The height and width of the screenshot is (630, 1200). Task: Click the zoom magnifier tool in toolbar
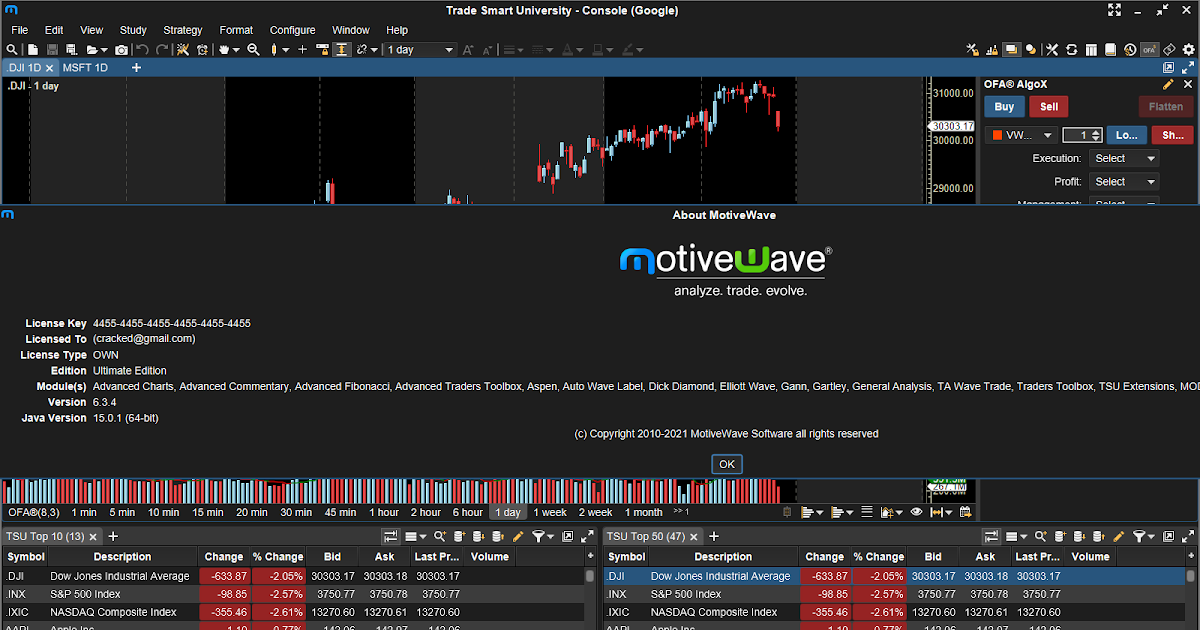(x=253, y=49)
